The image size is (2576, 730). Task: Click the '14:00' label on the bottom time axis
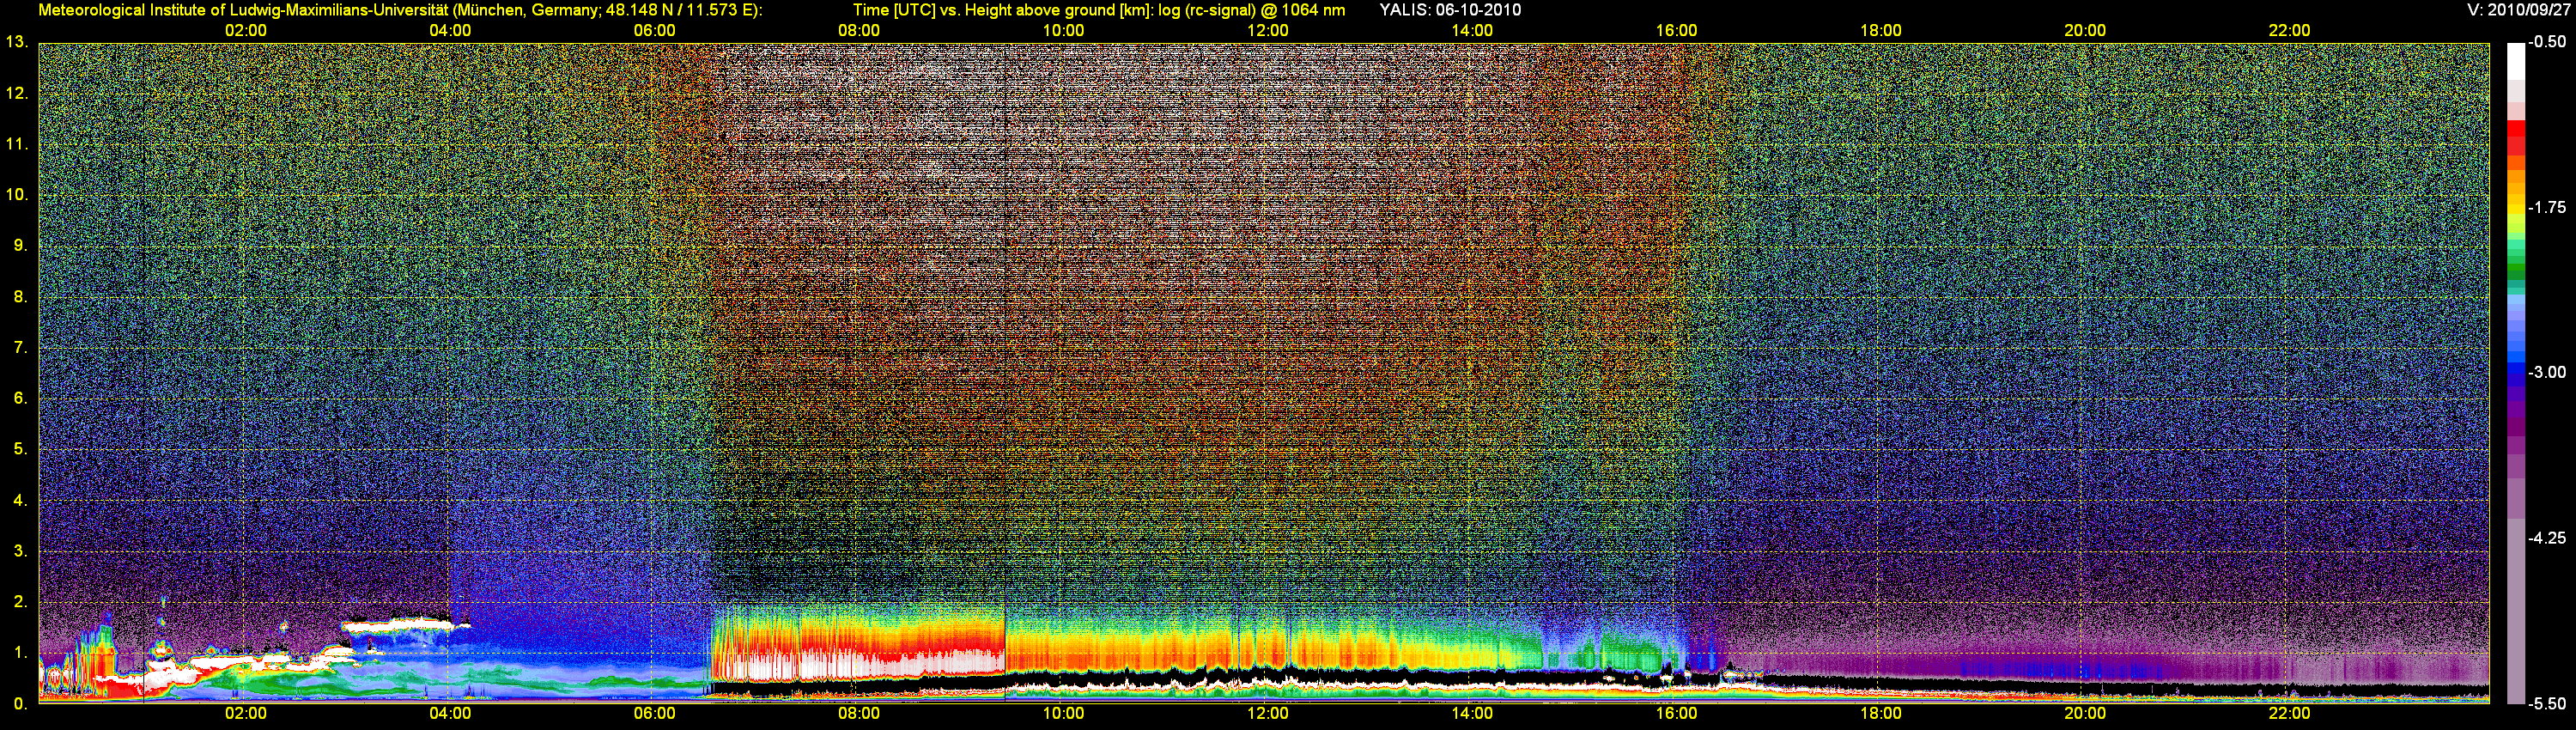1472,713
